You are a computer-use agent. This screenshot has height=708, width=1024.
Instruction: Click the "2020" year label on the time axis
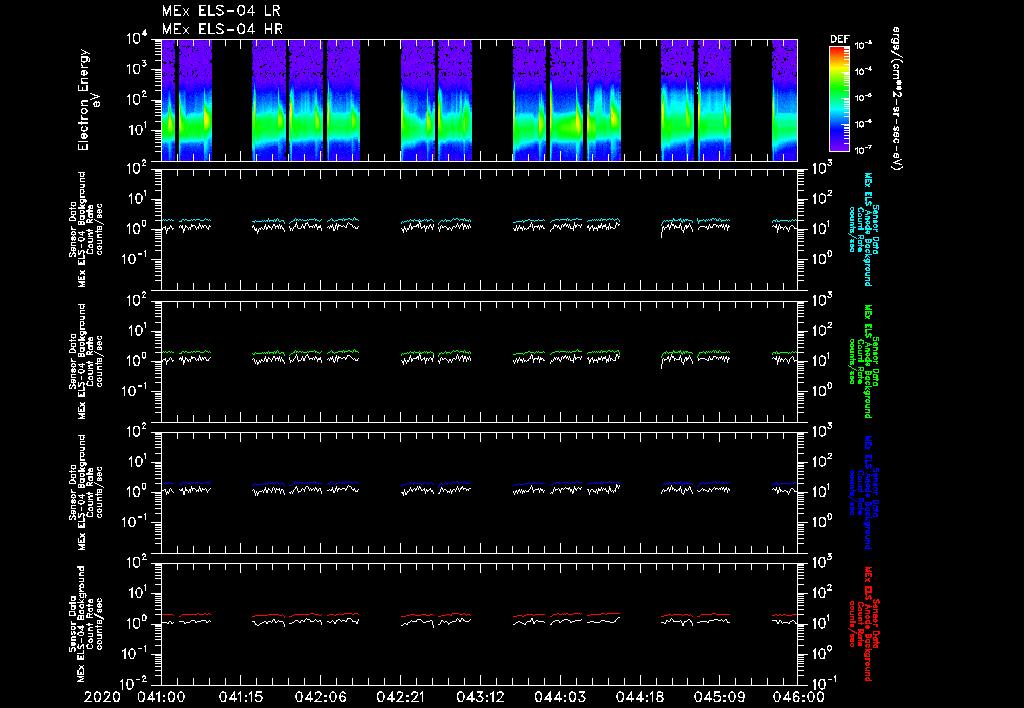[x=102, y=697]
